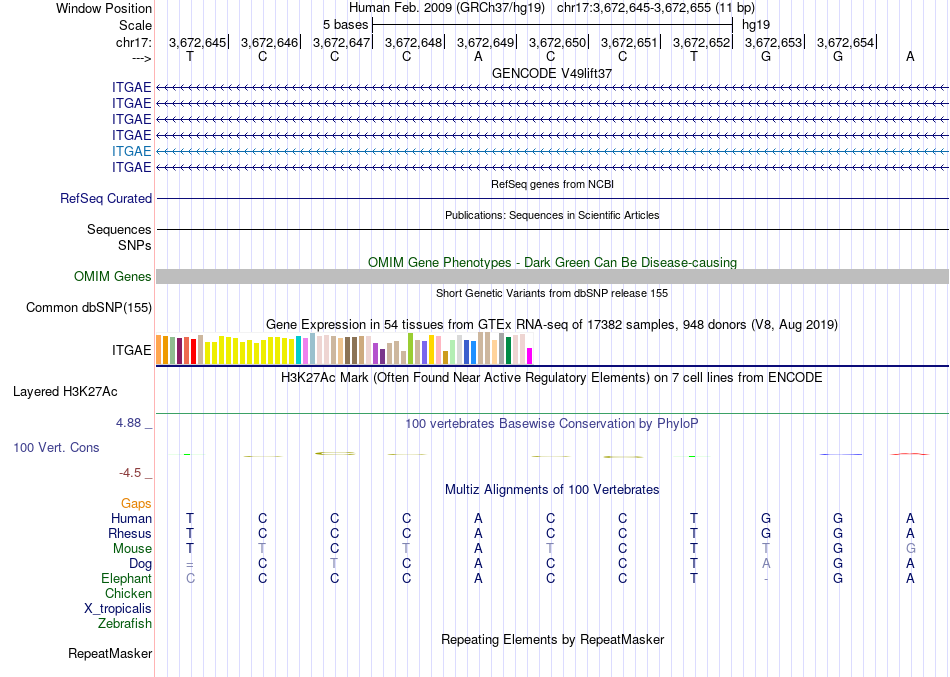
Task: Click the red bar in GTEx expression chart
Action: point(193,352)
